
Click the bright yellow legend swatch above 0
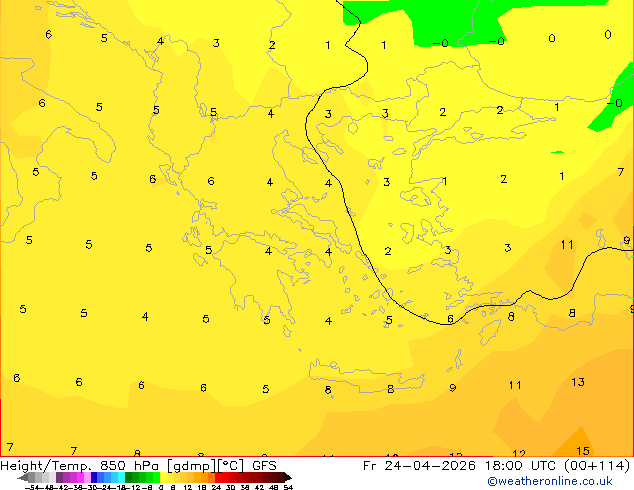pos(164,477)
